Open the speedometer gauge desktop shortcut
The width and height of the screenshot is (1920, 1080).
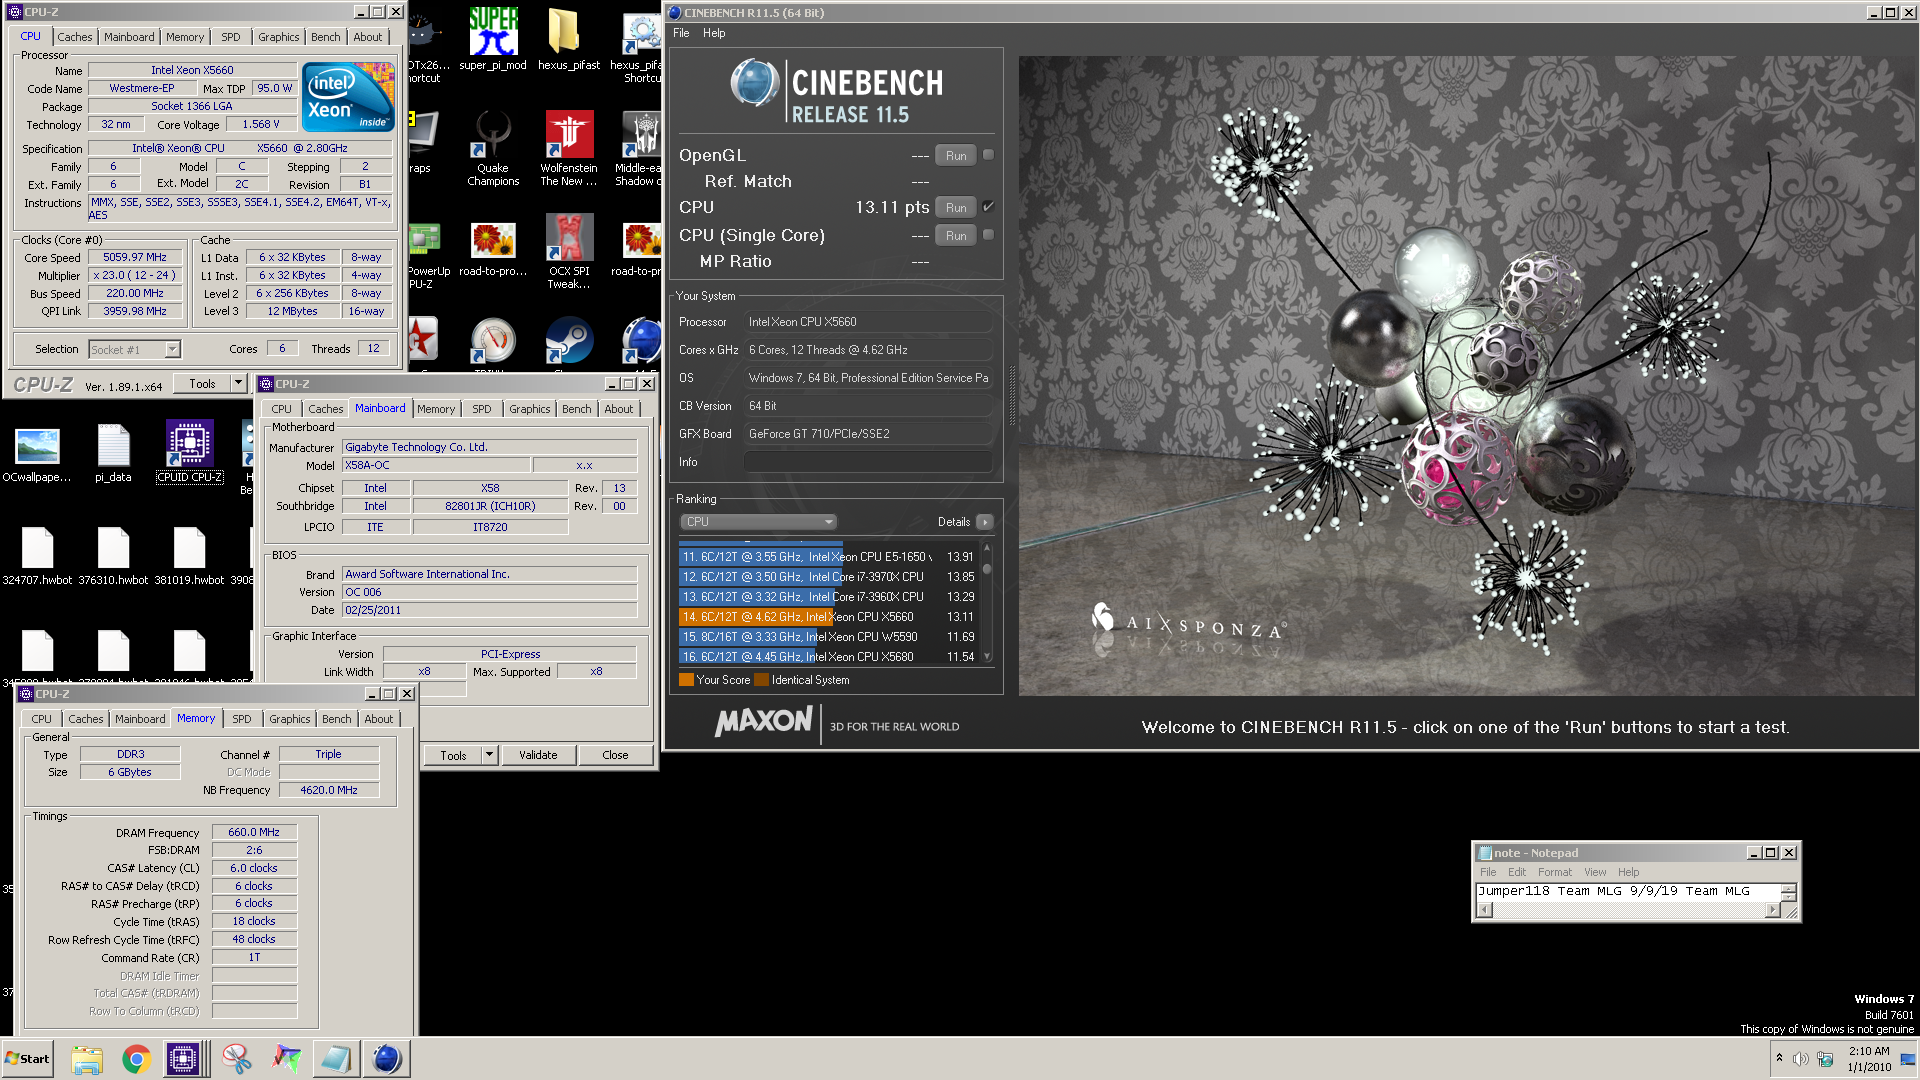pyautogui.click(x=493, y=342)
